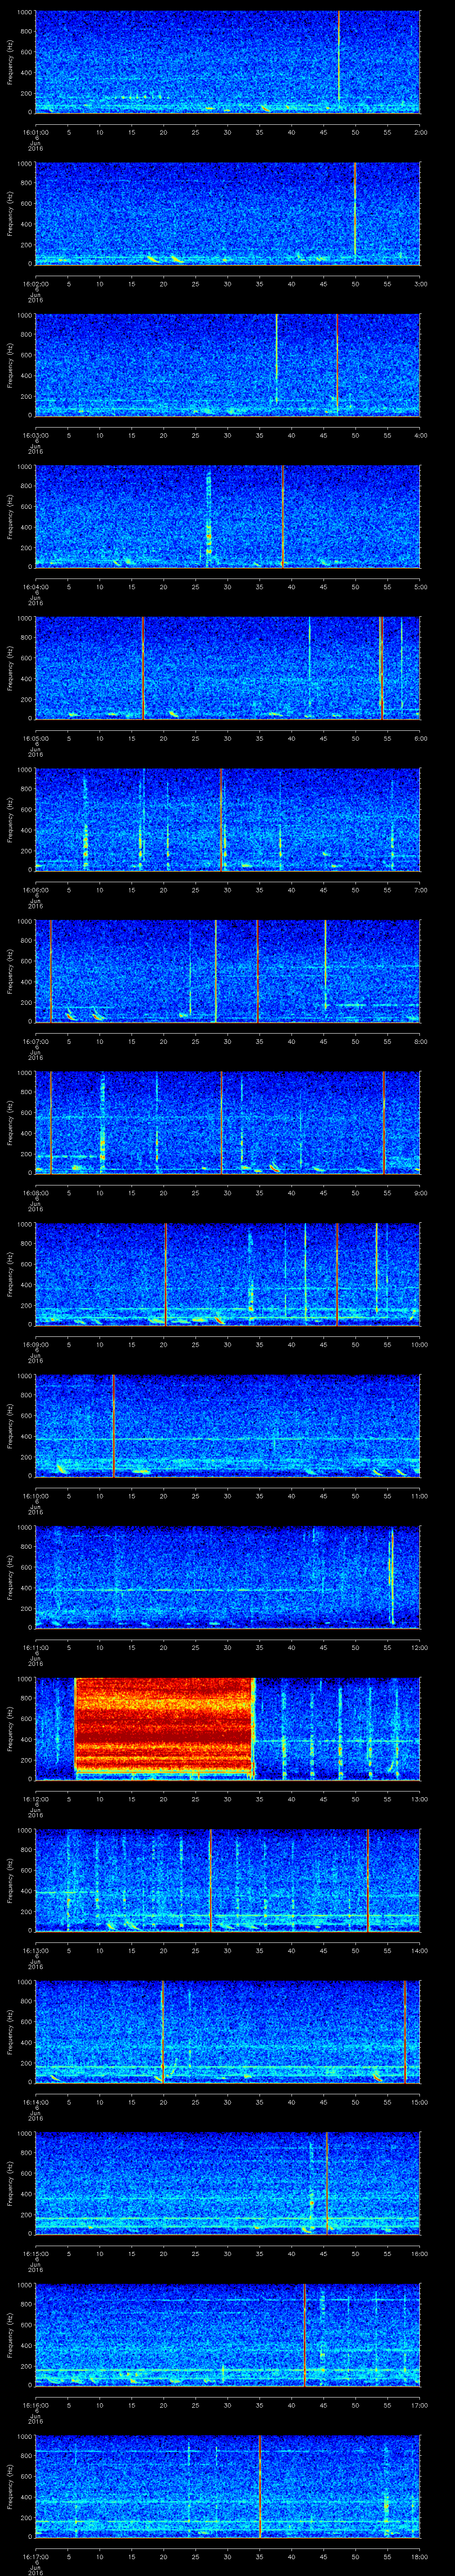Select the red vertical line in the 16:17:00 spectrogram

(260, 2485)
